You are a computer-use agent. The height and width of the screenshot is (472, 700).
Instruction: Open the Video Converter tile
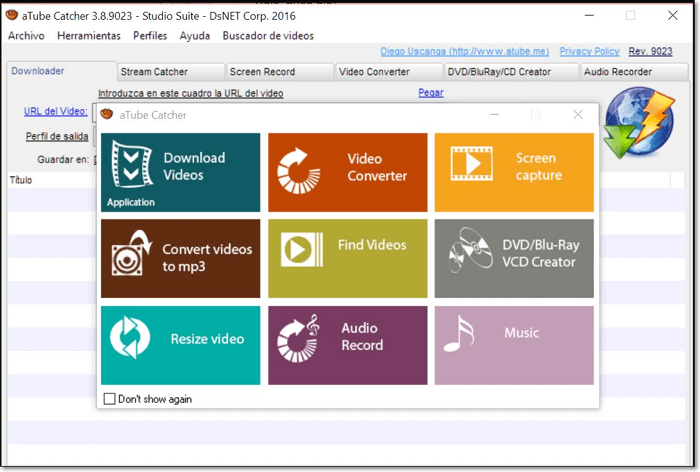point(347,172)
